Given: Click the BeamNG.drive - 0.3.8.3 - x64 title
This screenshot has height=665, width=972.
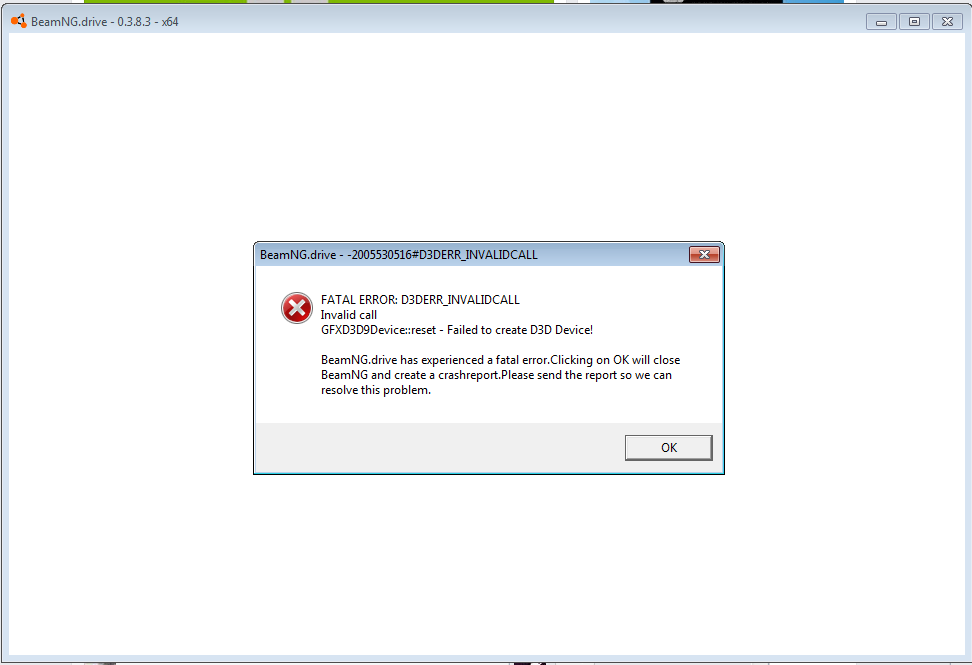Looking at the screenshot, I should click(x=105, y=22).
